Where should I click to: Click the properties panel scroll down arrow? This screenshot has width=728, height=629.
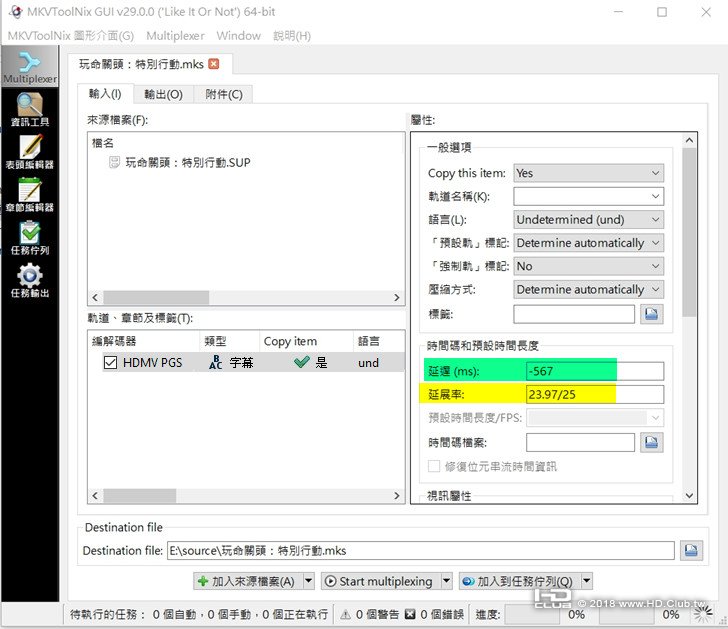click(x=689, y=496)
